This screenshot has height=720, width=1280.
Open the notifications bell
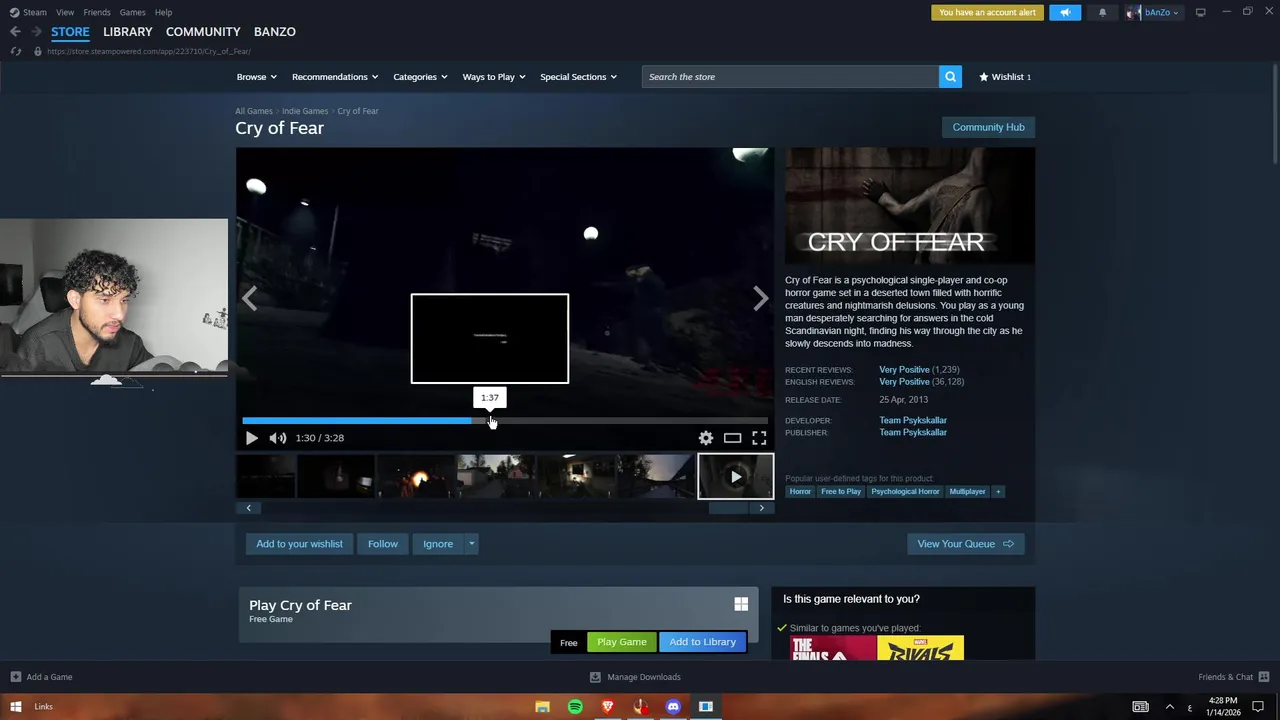[x=1102, y=12]
